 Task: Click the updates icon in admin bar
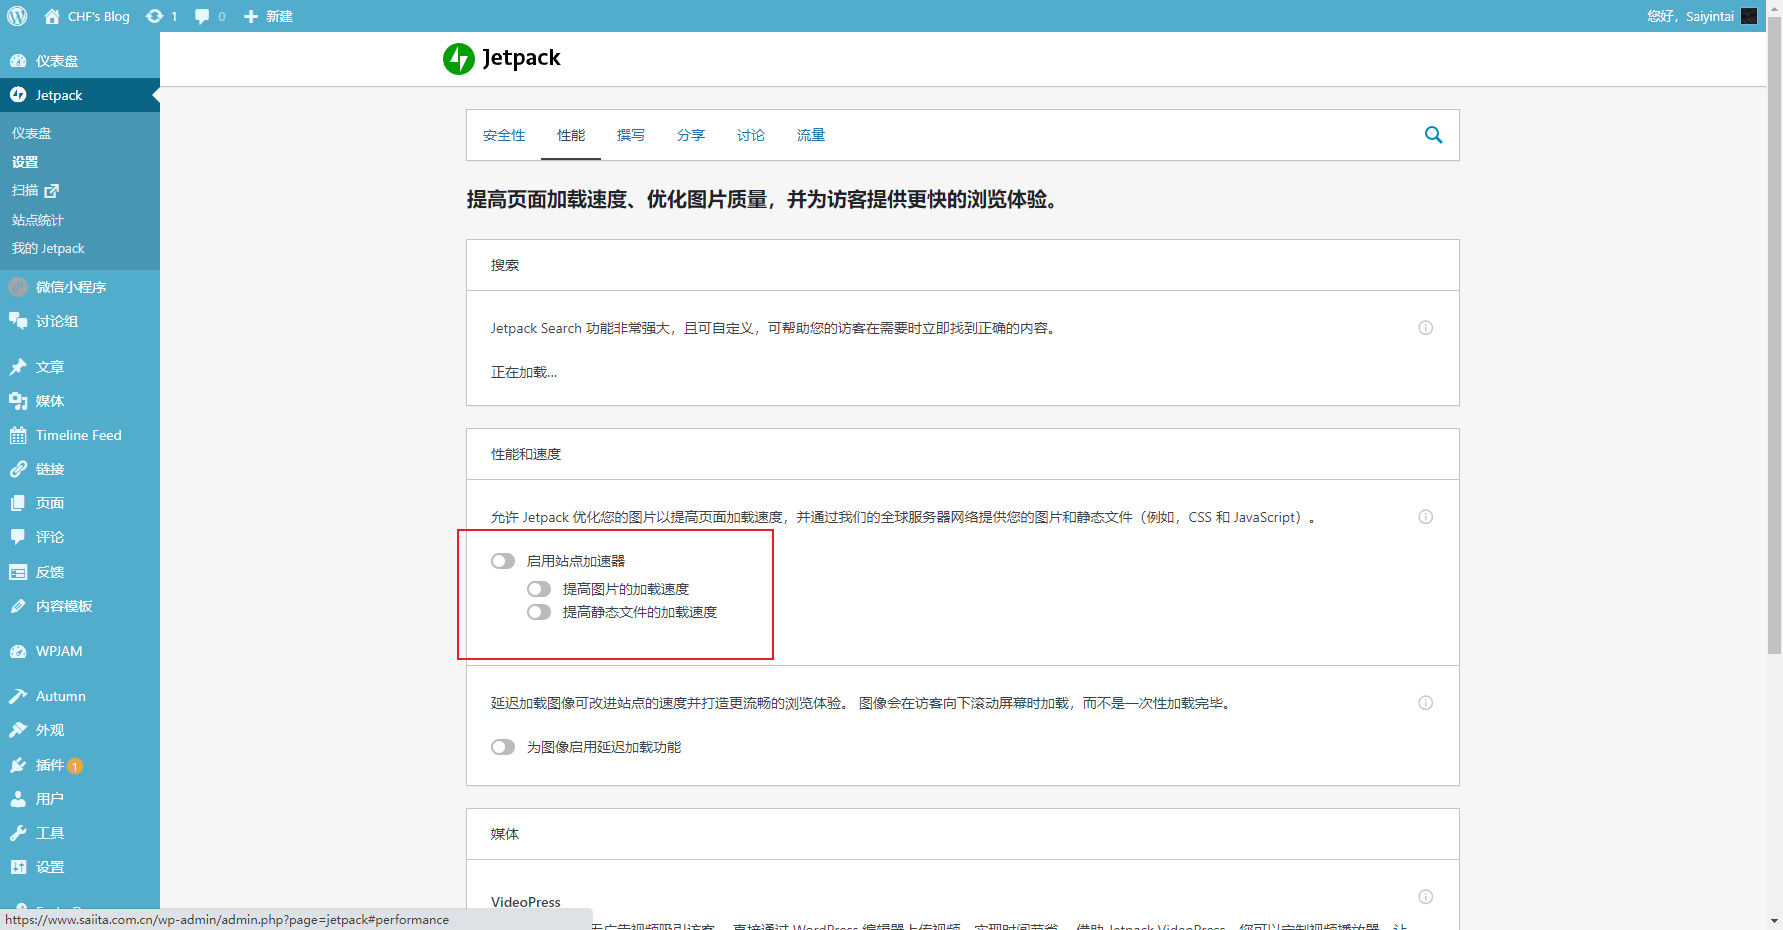click(x=155, y=16)
